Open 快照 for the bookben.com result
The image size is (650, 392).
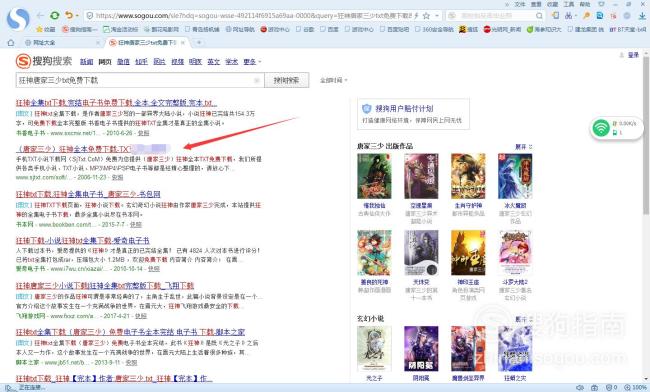[136, 225]
